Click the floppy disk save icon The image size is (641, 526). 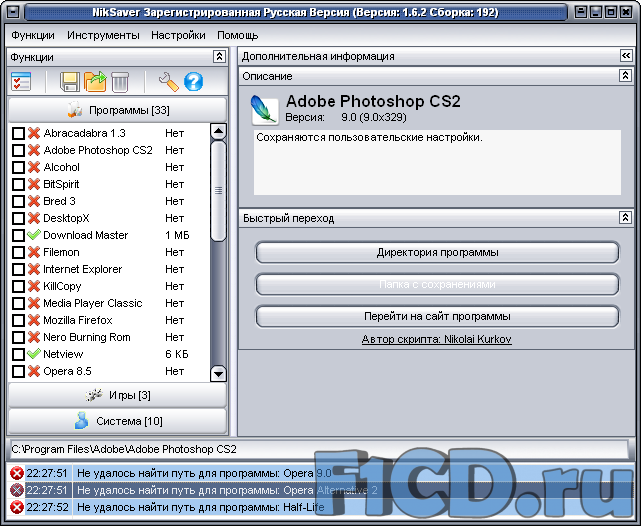click(70, 82)
